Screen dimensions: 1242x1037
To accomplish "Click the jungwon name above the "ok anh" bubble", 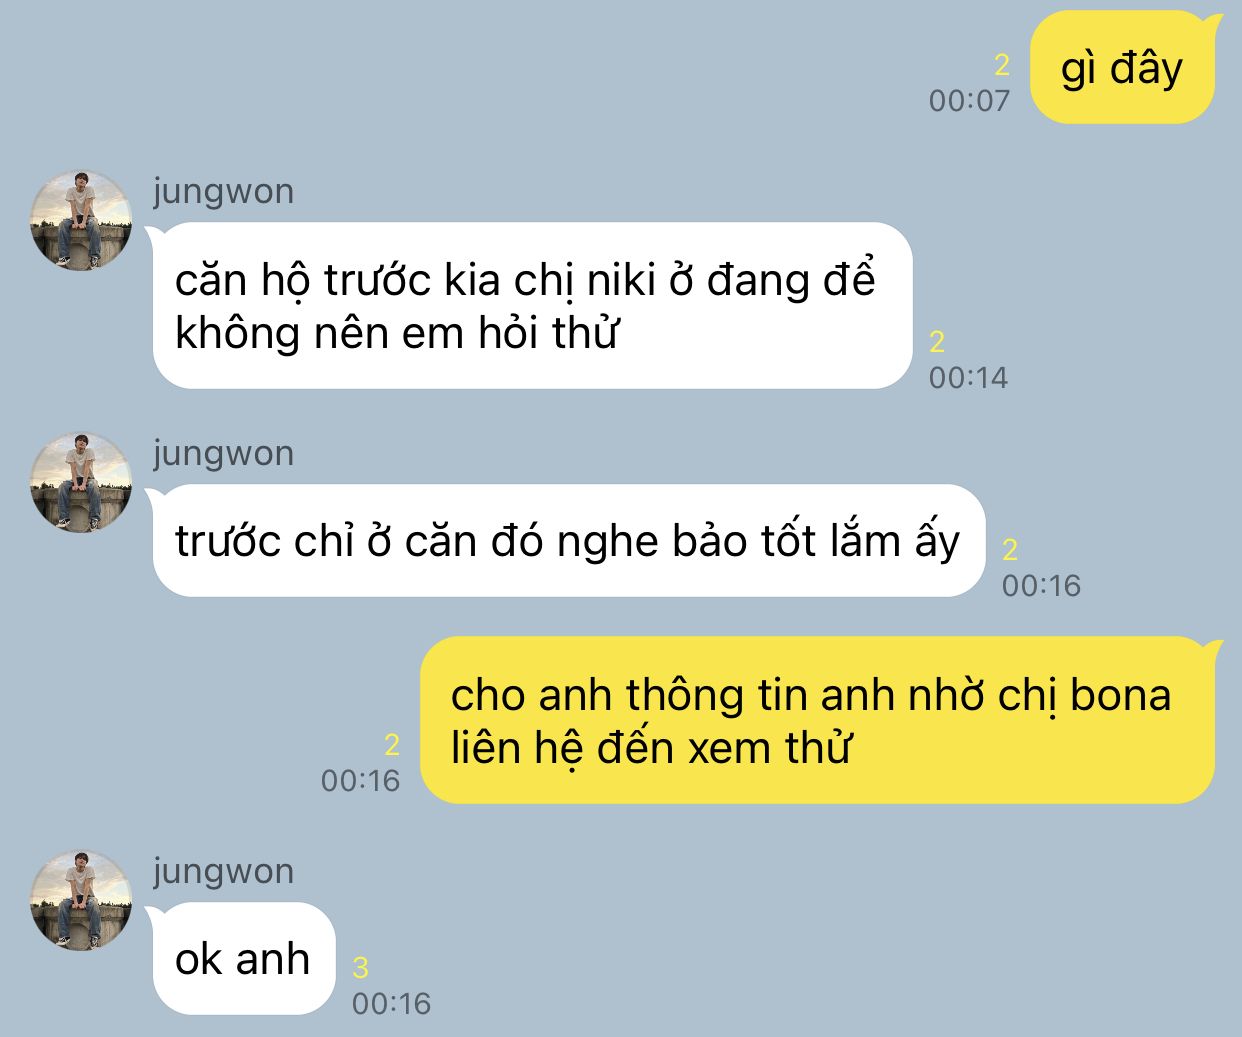I will (x=224, y=871).
